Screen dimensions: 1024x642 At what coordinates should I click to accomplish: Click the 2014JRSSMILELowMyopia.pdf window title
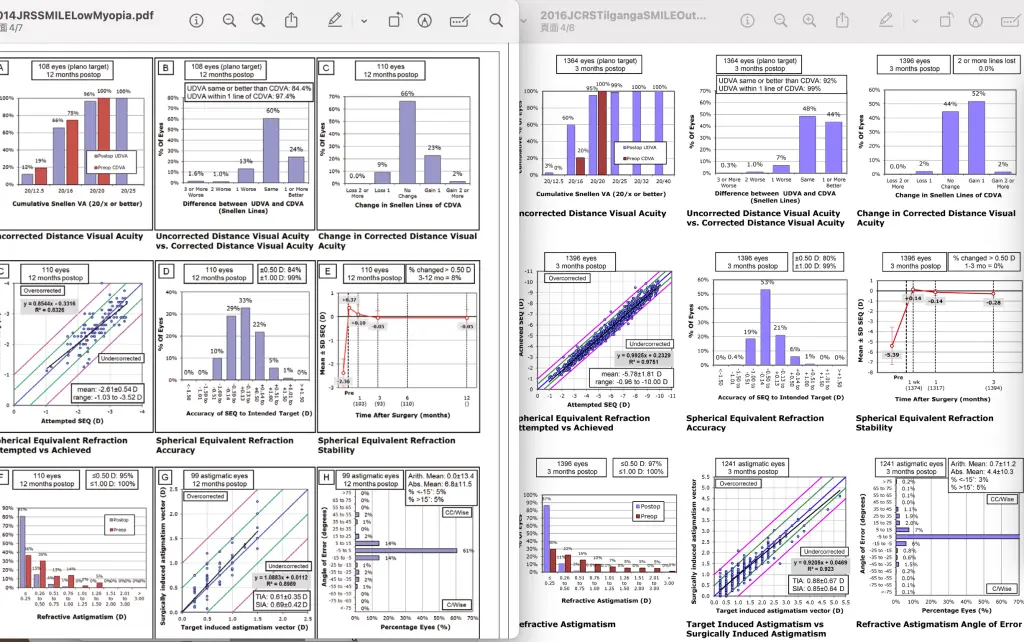point(77,15)
